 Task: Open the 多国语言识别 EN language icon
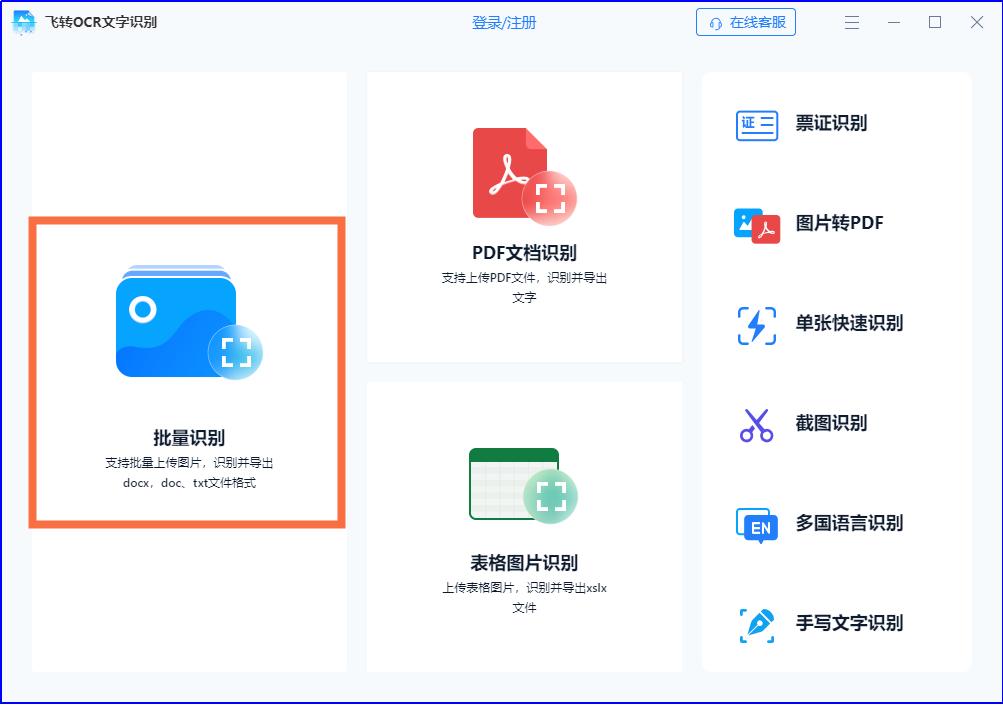755,523
